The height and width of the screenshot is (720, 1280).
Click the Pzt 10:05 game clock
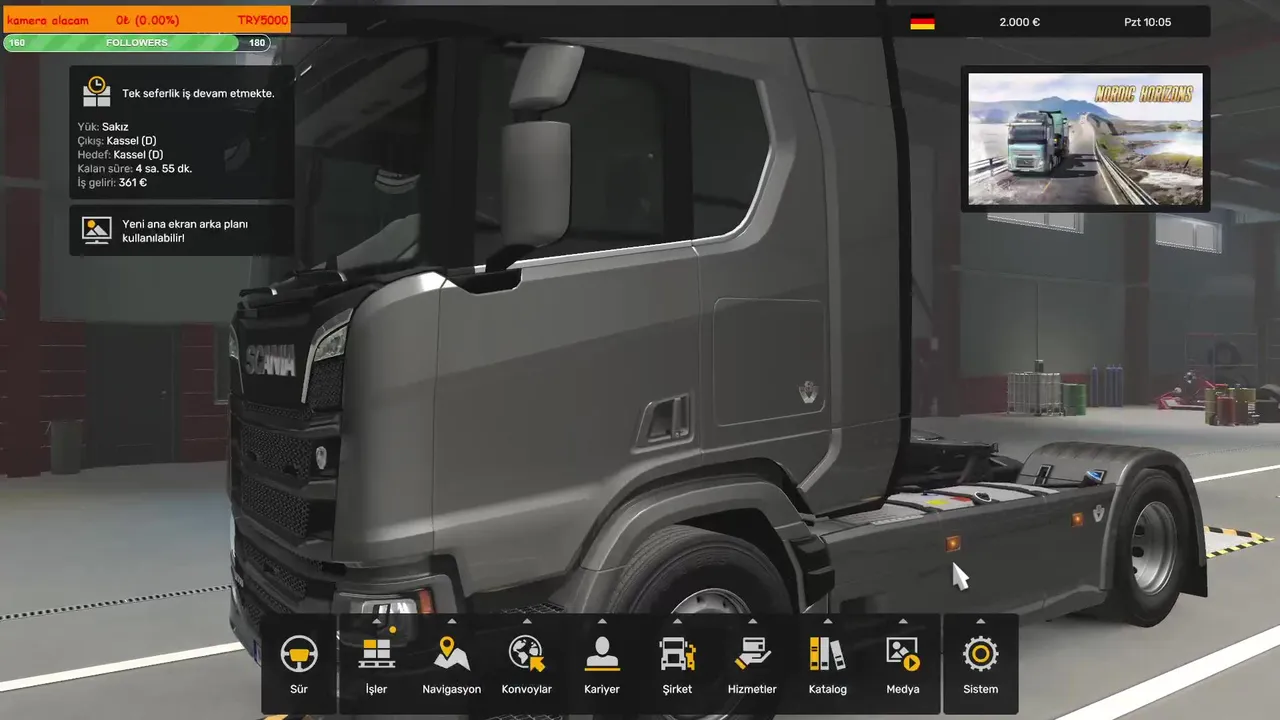[1147, 22]
